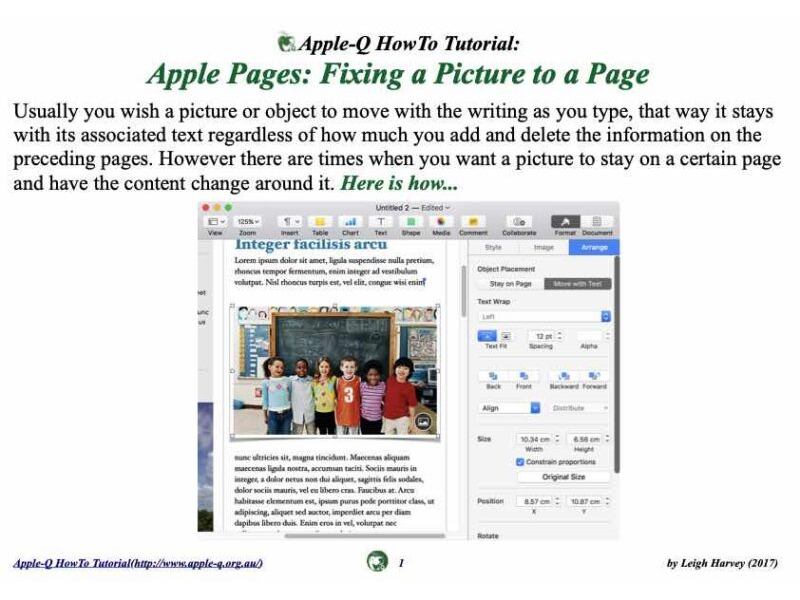Select the second Text Fit option
The height and width of the screenshot is (600, 800).
tap(506, 336)
